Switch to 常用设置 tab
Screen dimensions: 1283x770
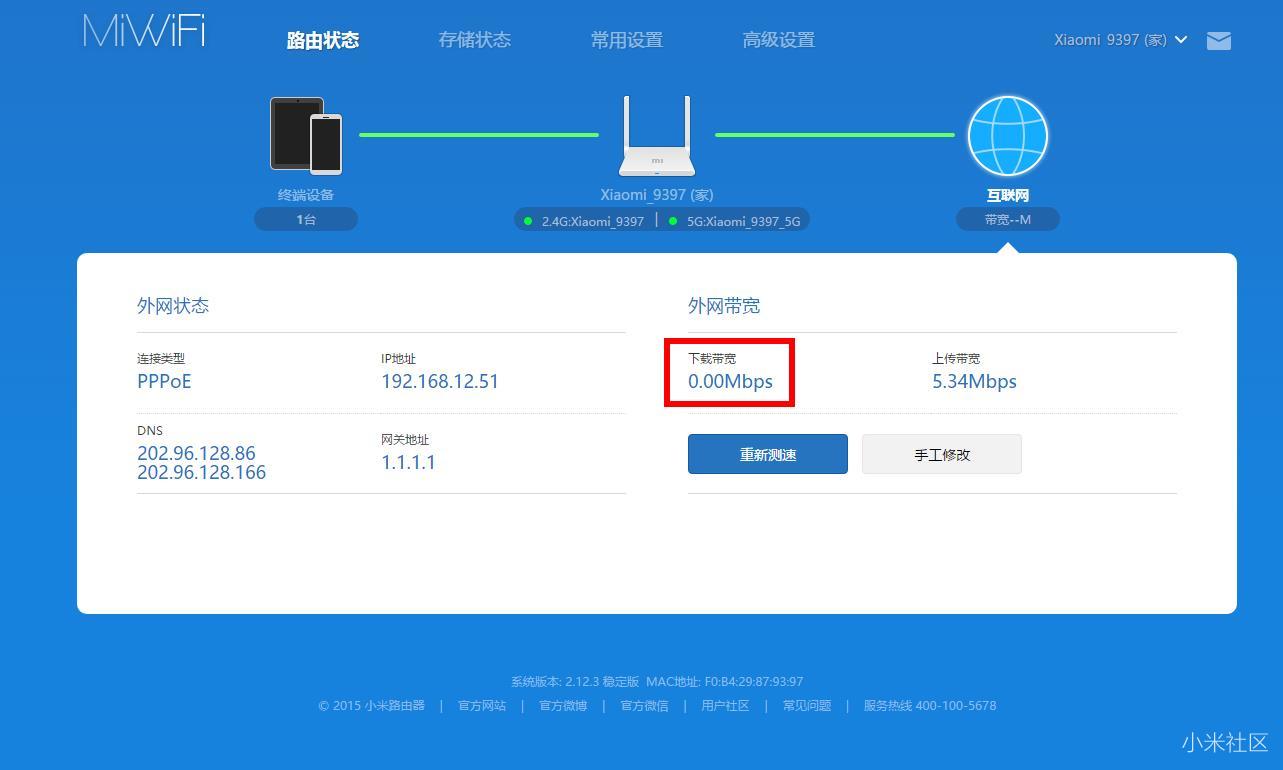pos(626,40)
